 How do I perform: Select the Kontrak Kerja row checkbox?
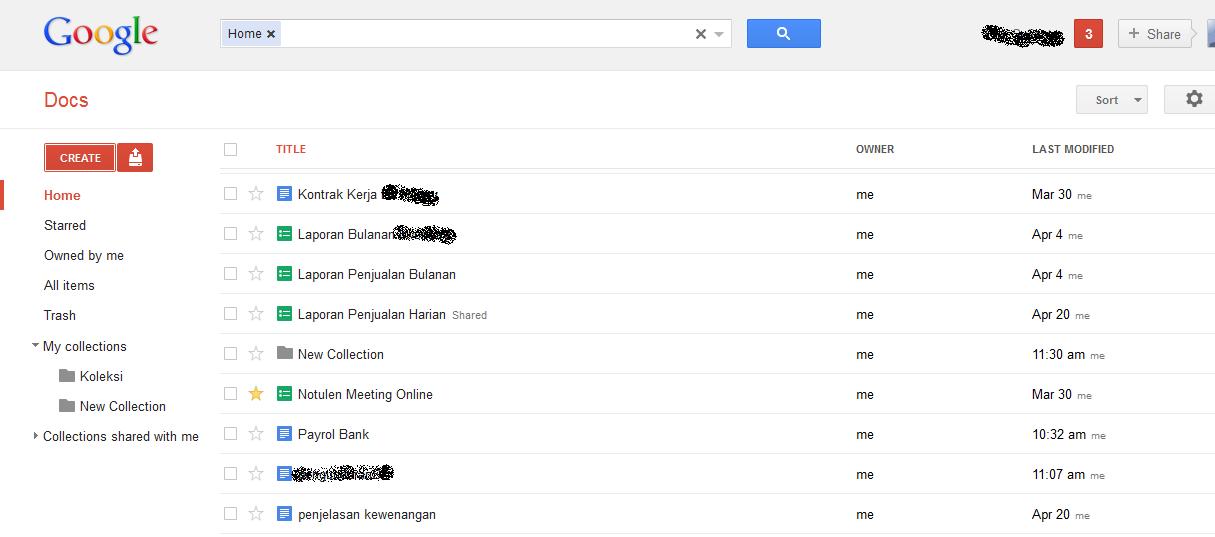pyautogui.click(x=230, y=194)
